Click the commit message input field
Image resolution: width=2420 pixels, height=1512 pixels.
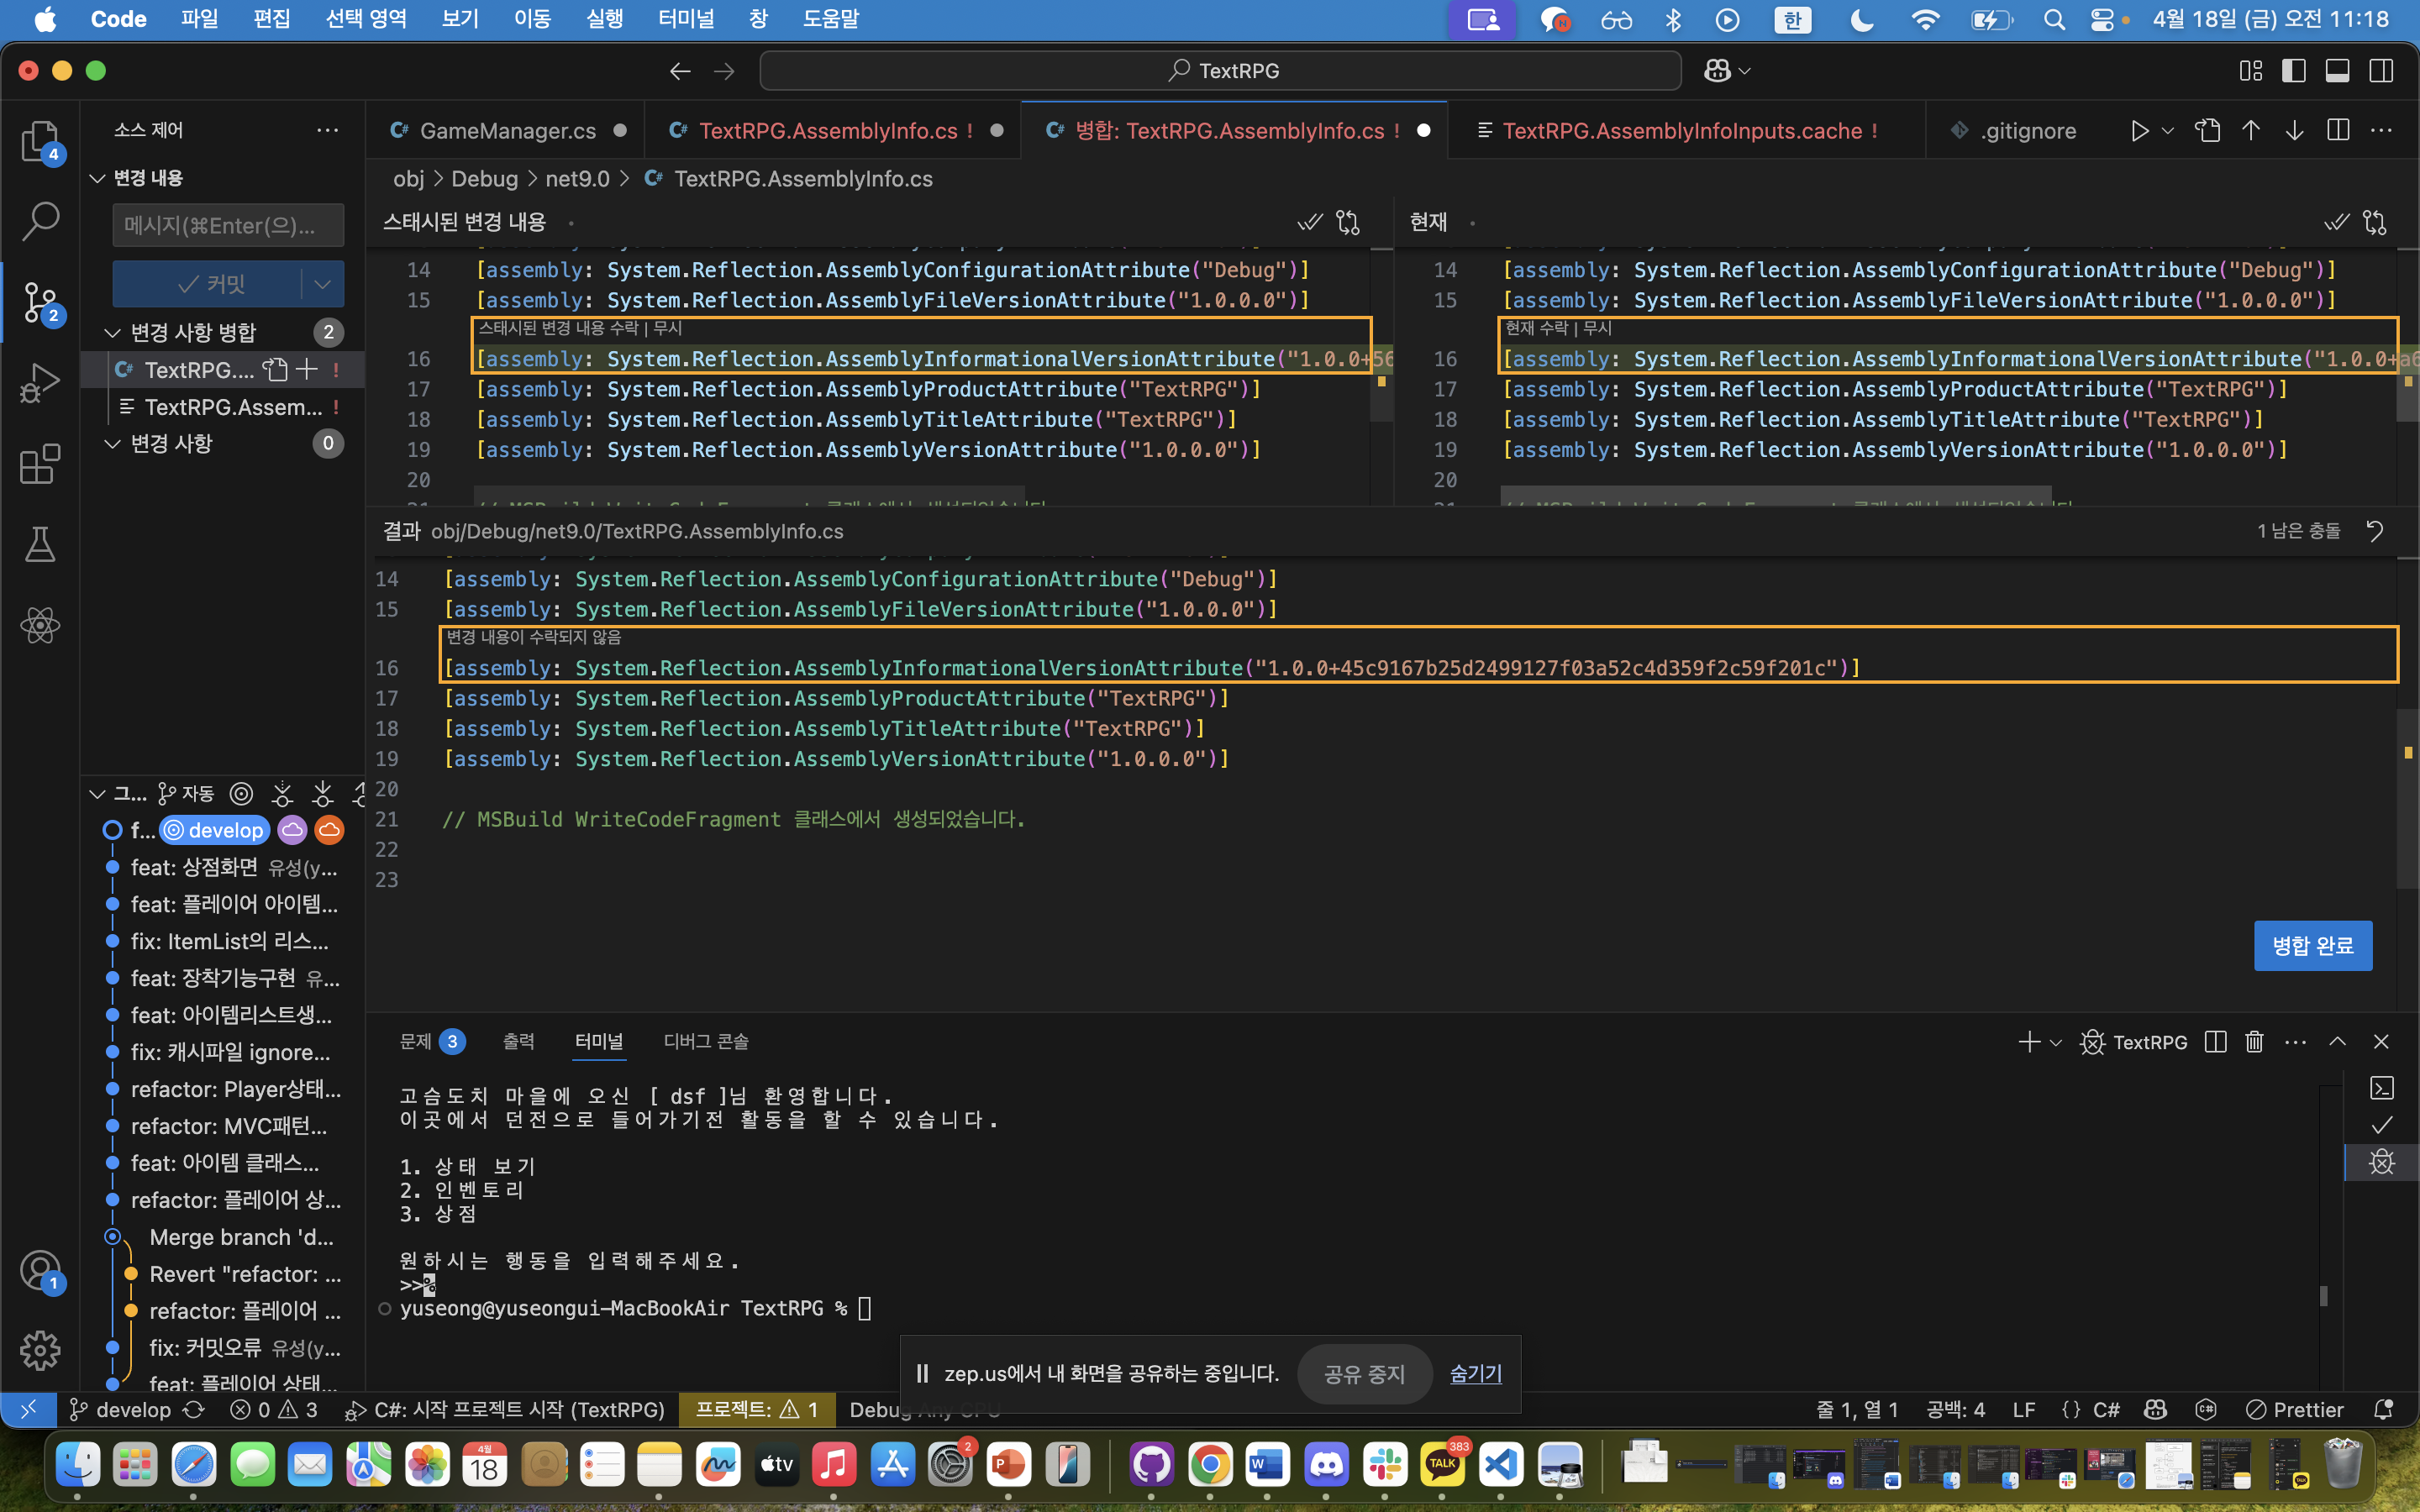coord(228,225)
